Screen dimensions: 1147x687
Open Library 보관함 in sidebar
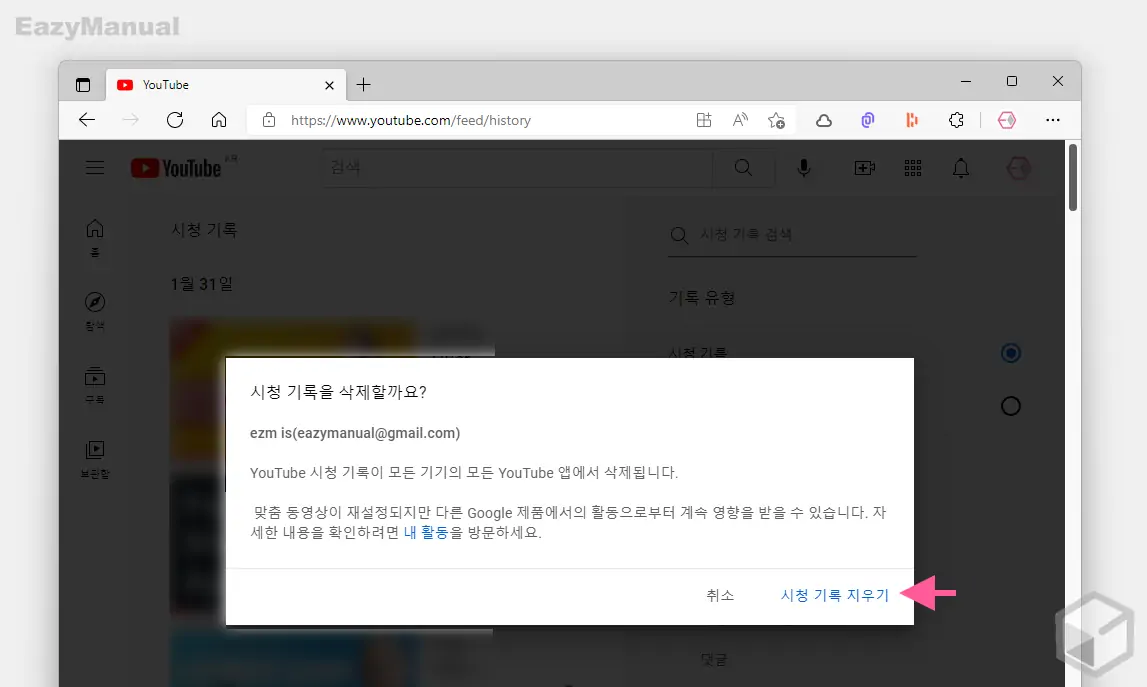pos(95,459)
